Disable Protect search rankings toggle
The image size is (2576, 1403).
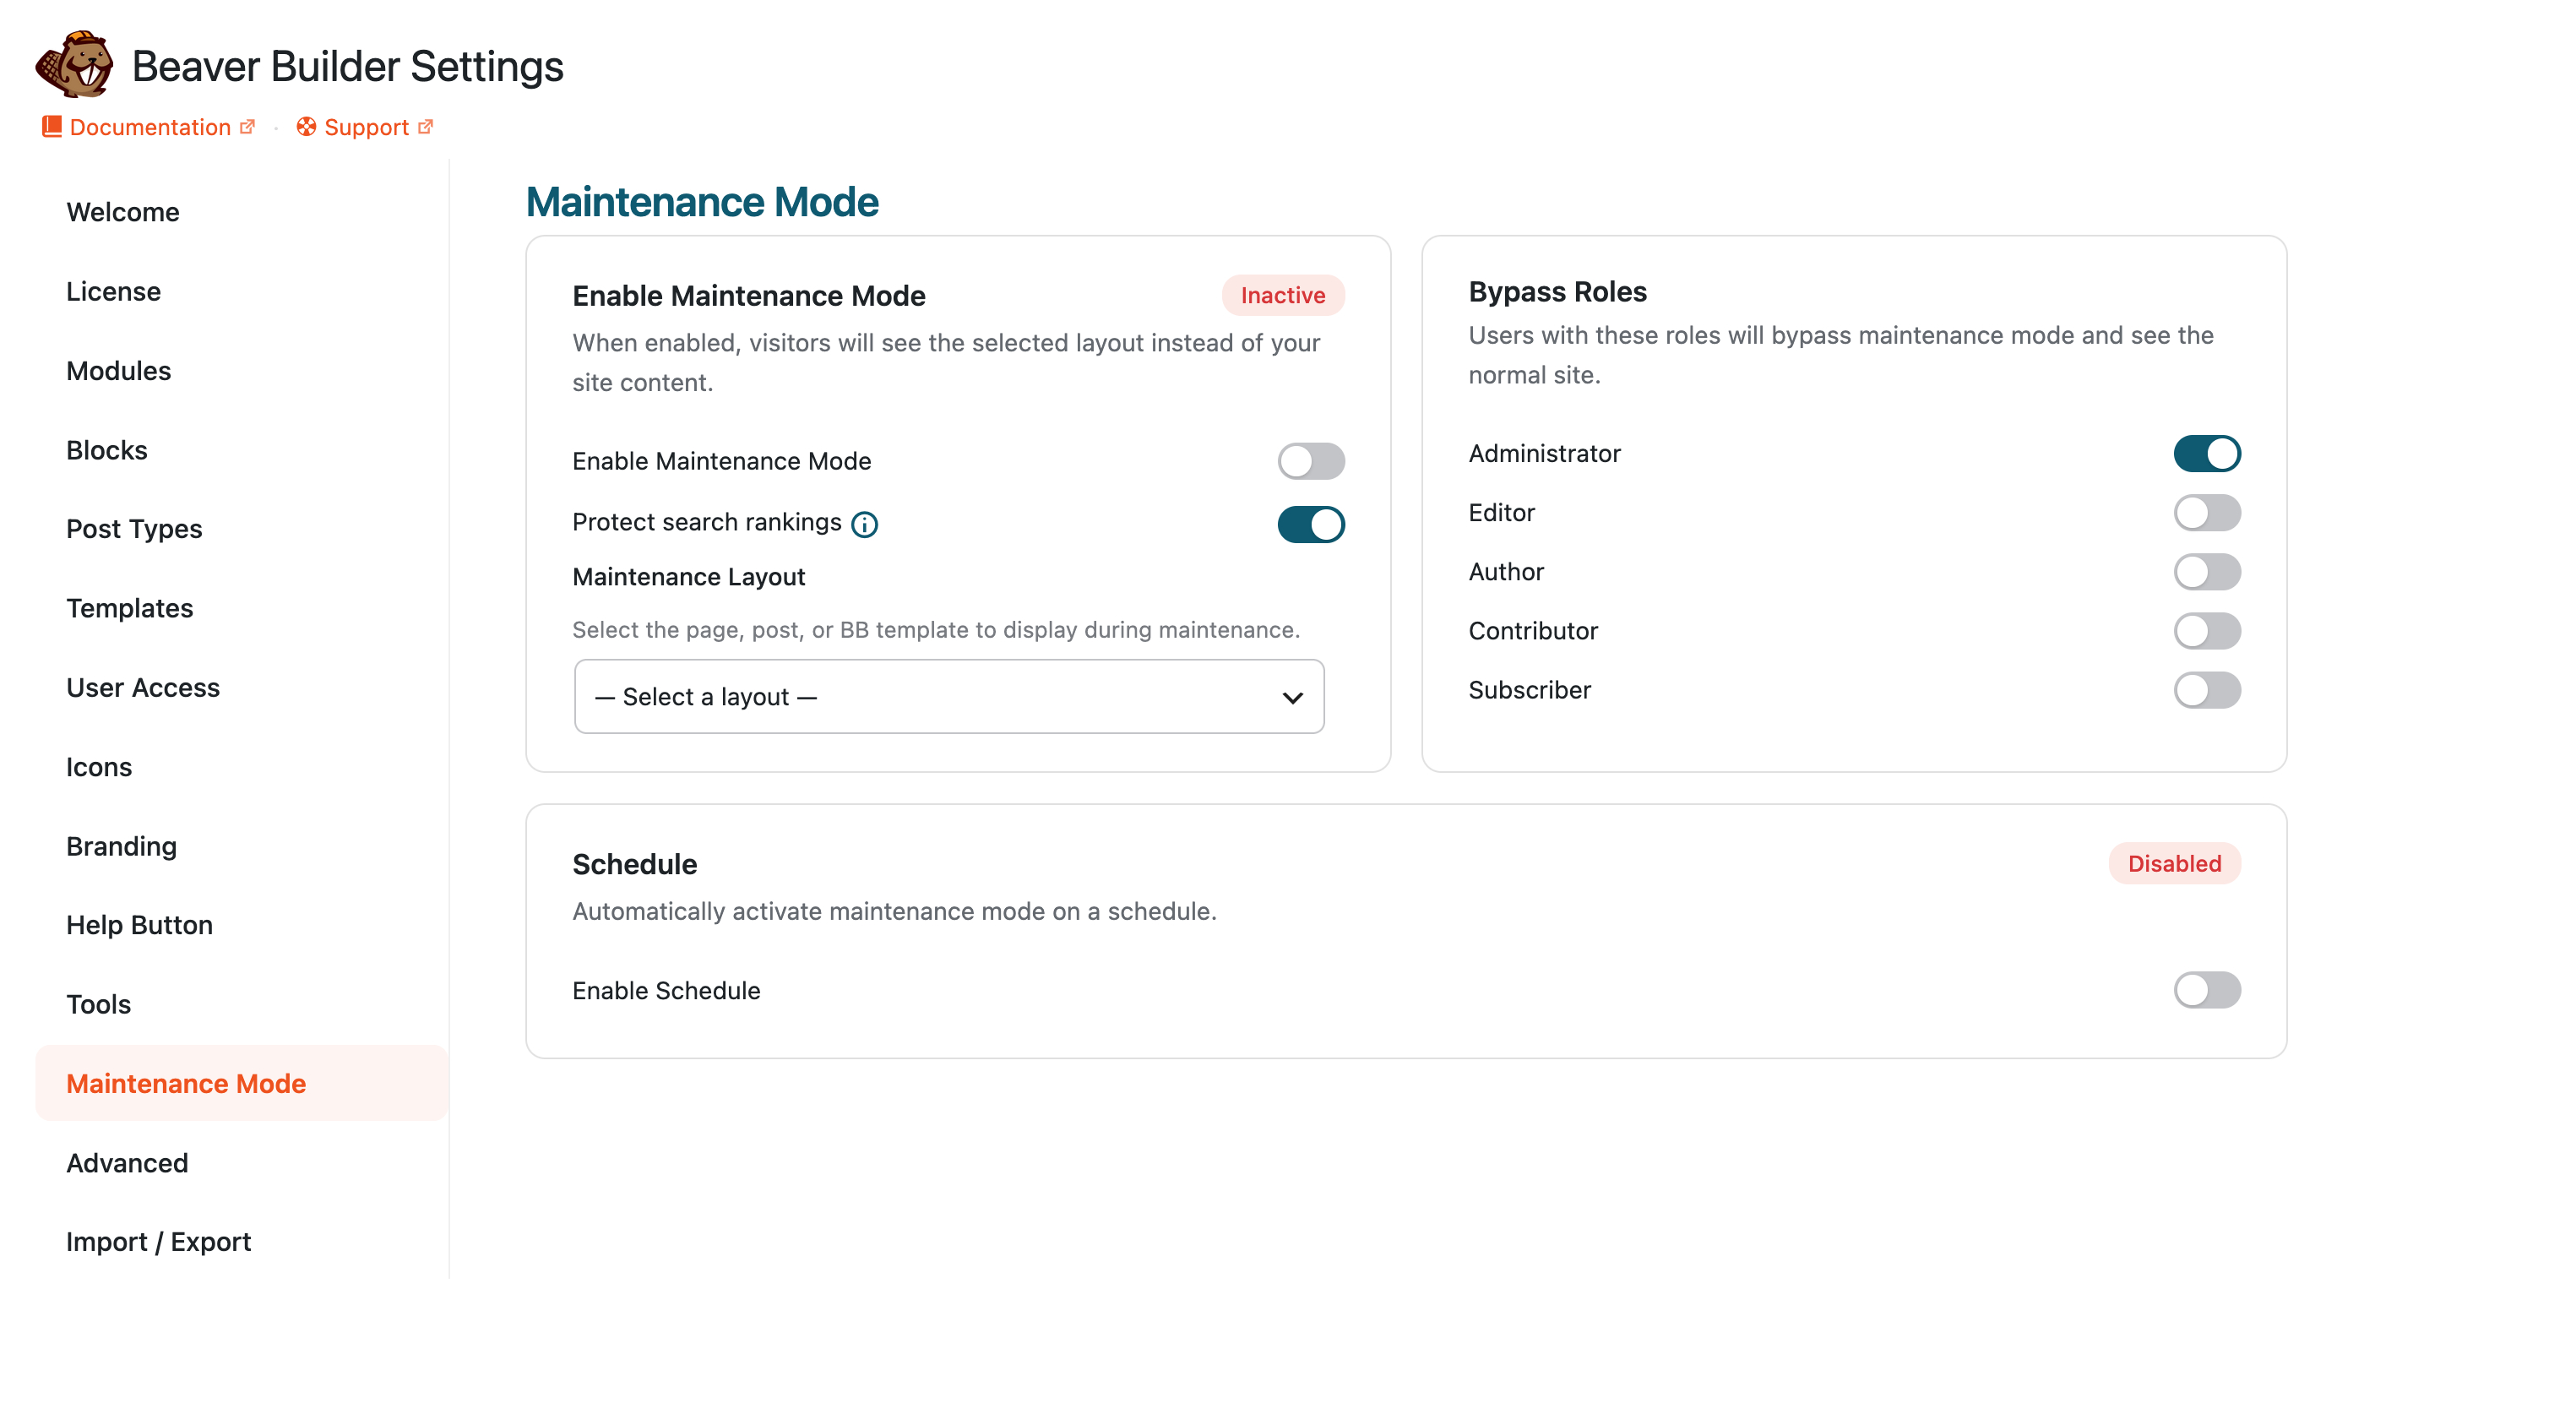point(1311,524)
